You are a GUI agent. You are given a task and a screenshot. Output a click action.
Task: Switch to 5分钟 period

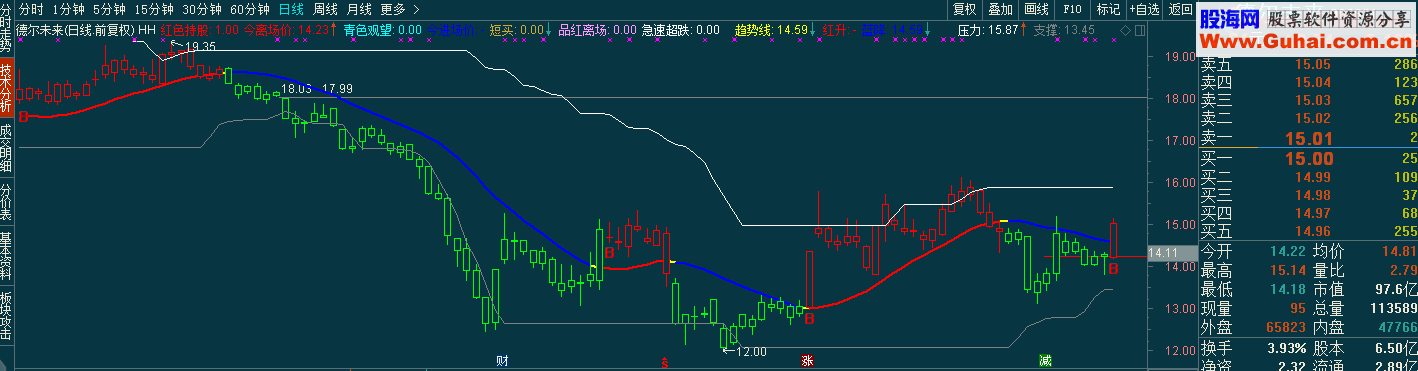[x=109, y=9]
